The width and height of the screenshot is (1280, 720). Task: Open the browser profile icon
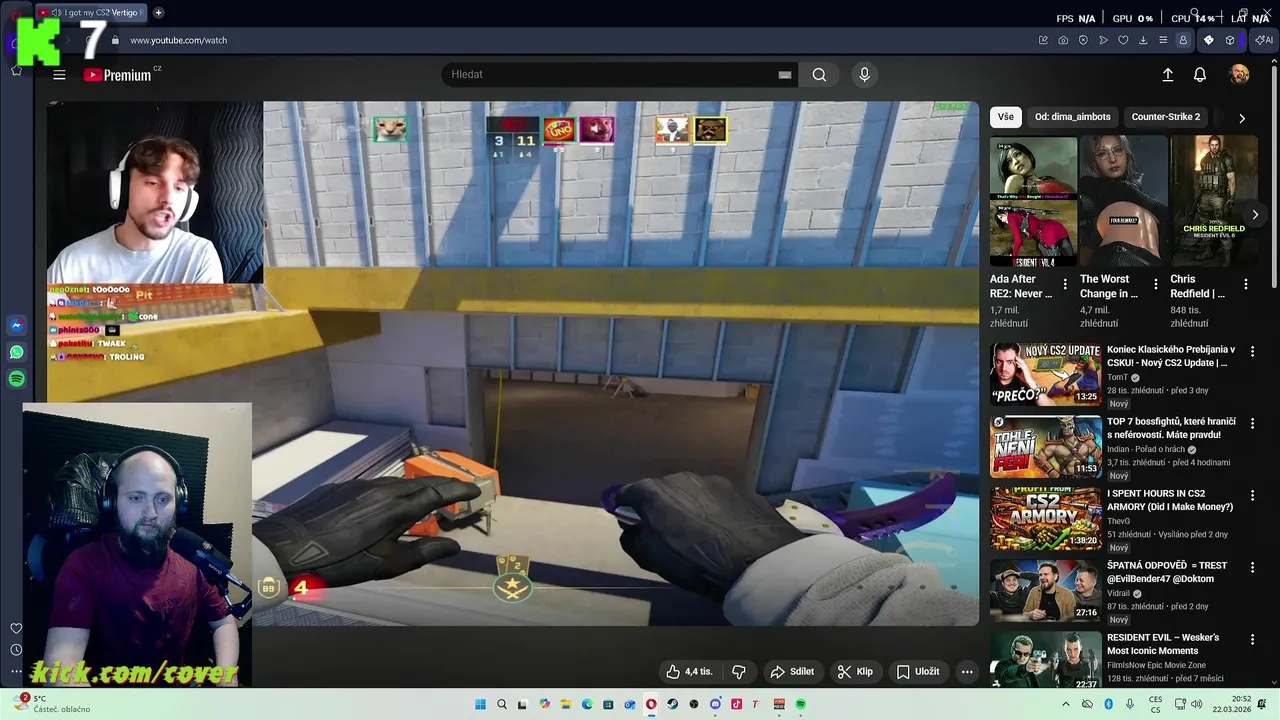click(1183, 40)
